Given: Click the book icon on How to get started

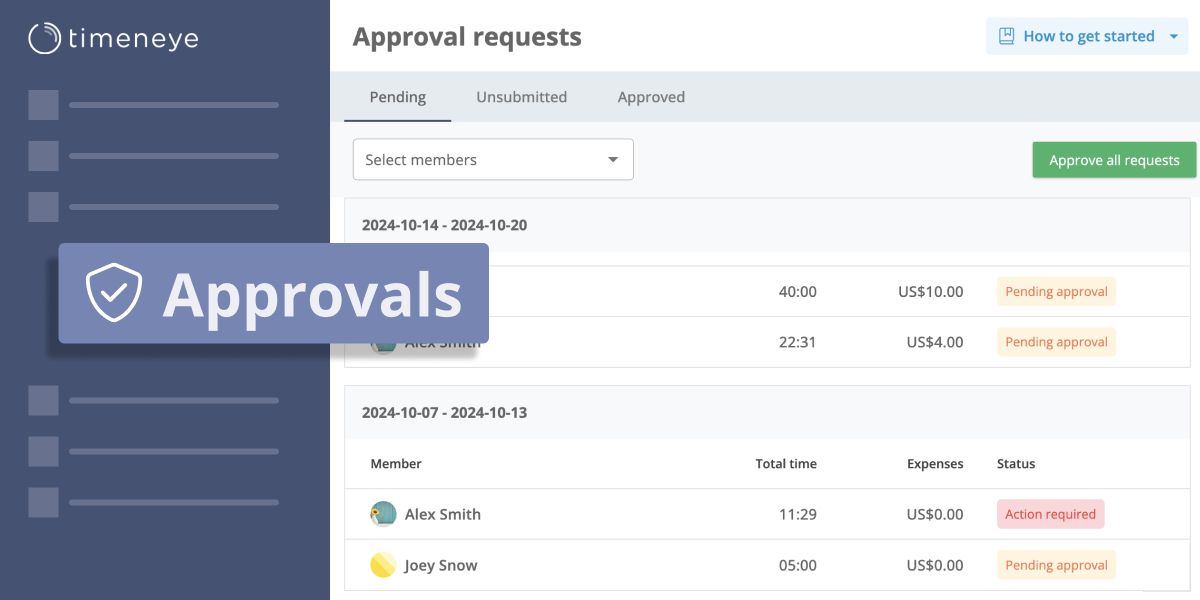Looking at the screenshot, I should [1004, 35].
